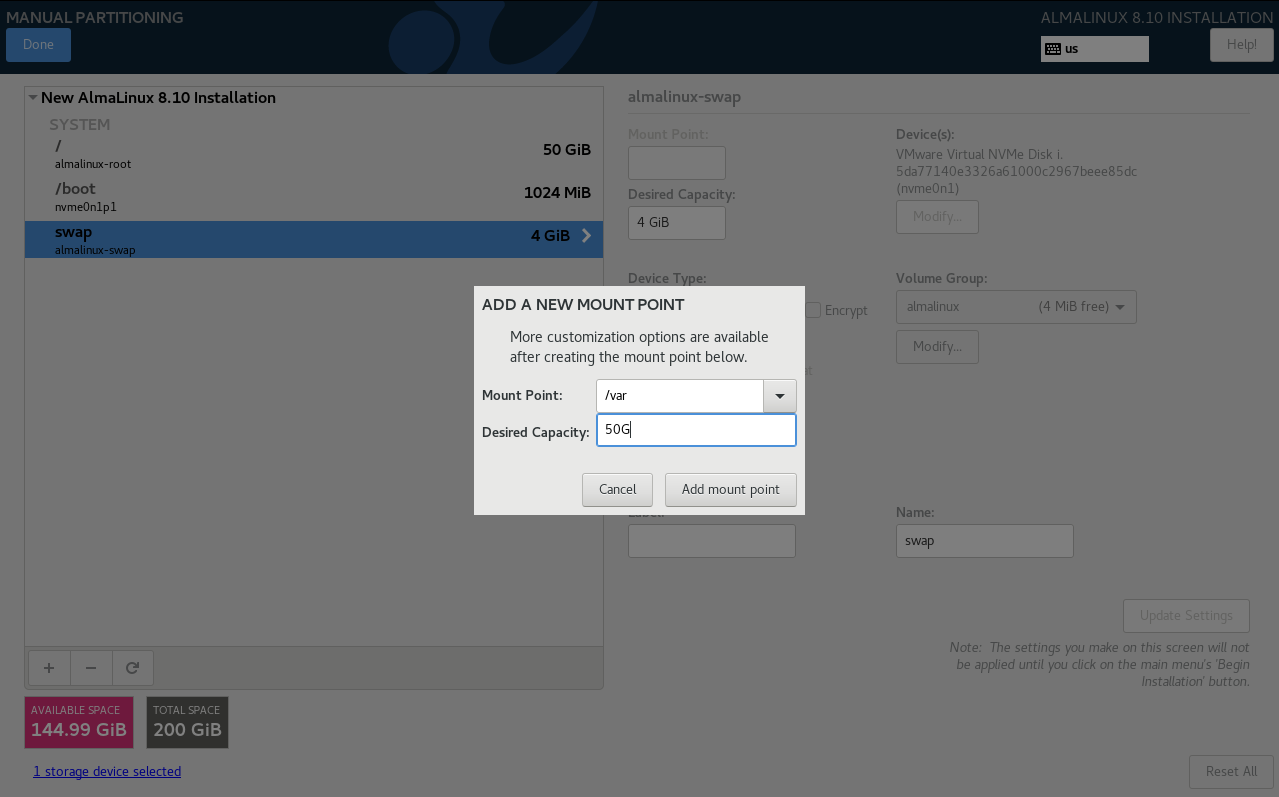Click Modify button under Device(s)
Viewport: 1279px width, 797px height.
tap(937, 217)
